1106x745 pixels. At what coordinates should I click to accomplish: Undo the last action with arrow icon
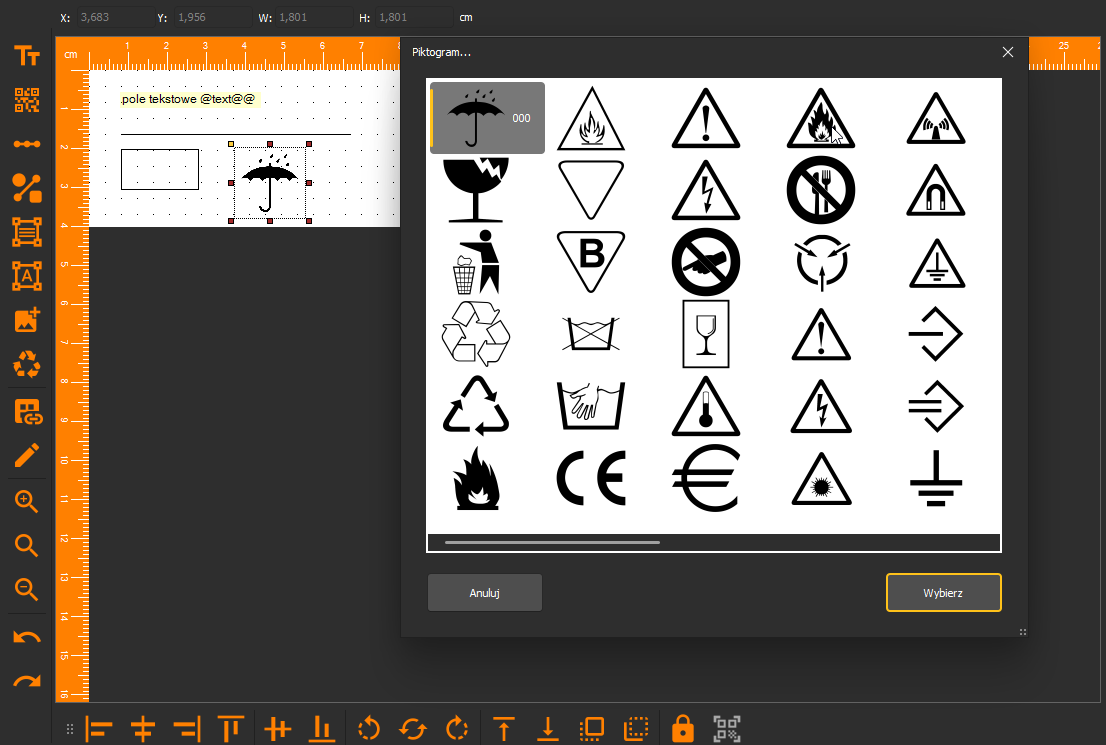(x=27, y=637)
